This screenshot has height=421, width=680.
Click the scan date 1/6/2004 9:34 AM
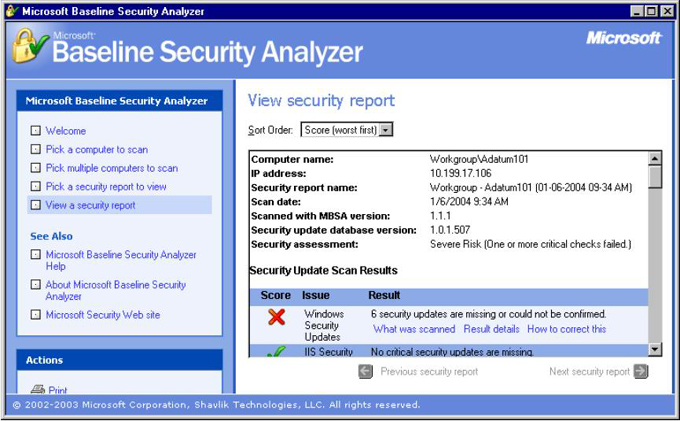point(469,202)
